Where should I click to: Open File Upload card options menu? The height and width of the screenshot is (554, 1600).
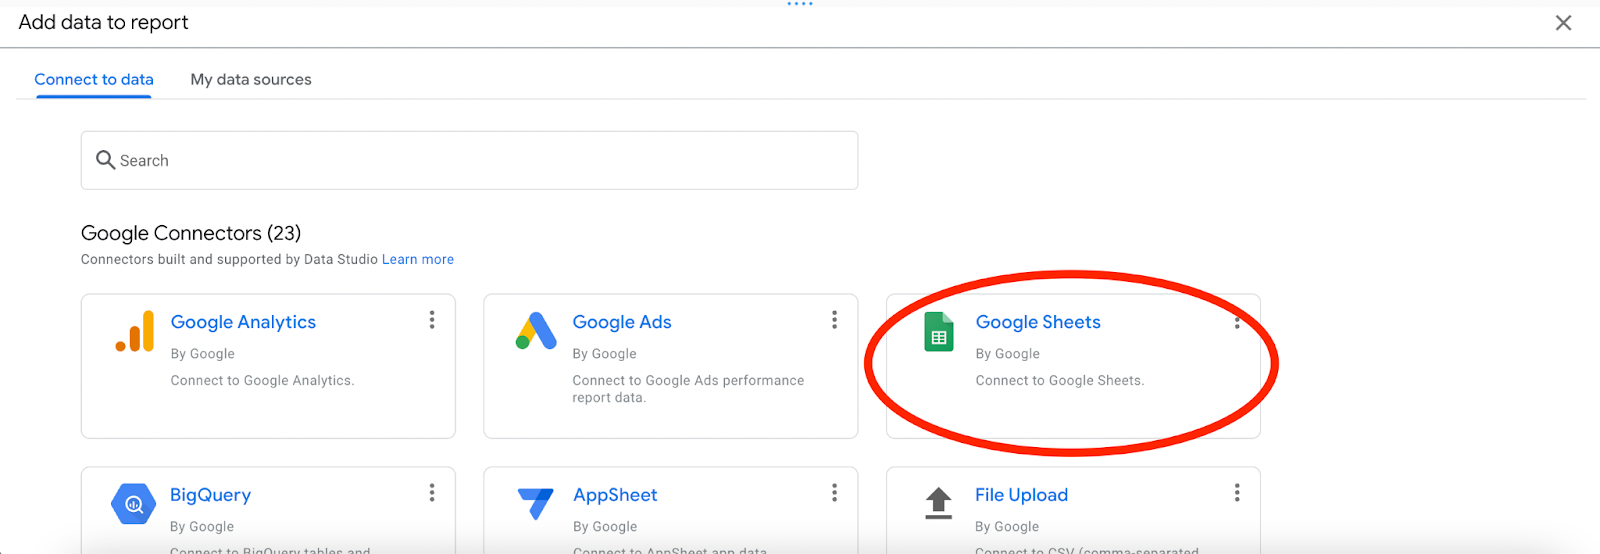click(1237, 493)
